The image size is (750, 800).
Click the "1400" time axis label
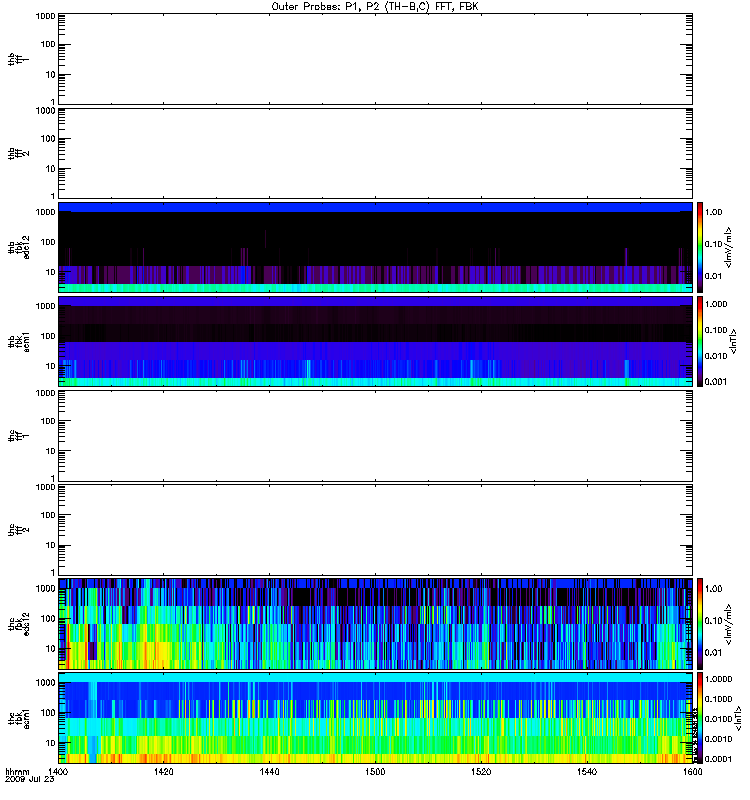coord(58,772)
